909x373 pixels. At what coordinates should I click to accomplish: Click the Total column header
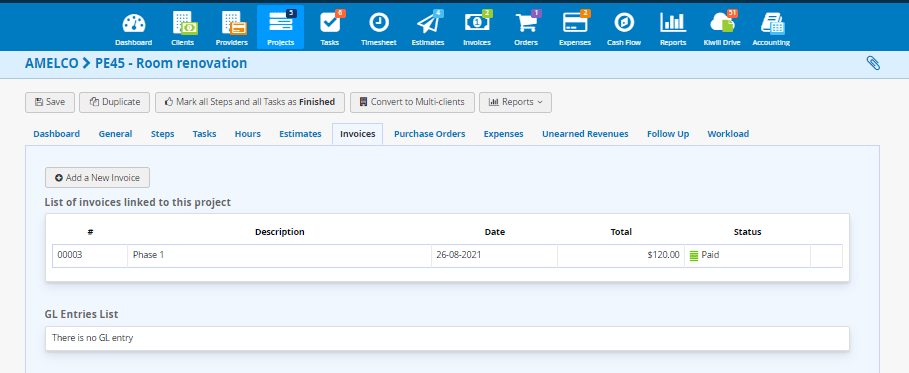621,232
